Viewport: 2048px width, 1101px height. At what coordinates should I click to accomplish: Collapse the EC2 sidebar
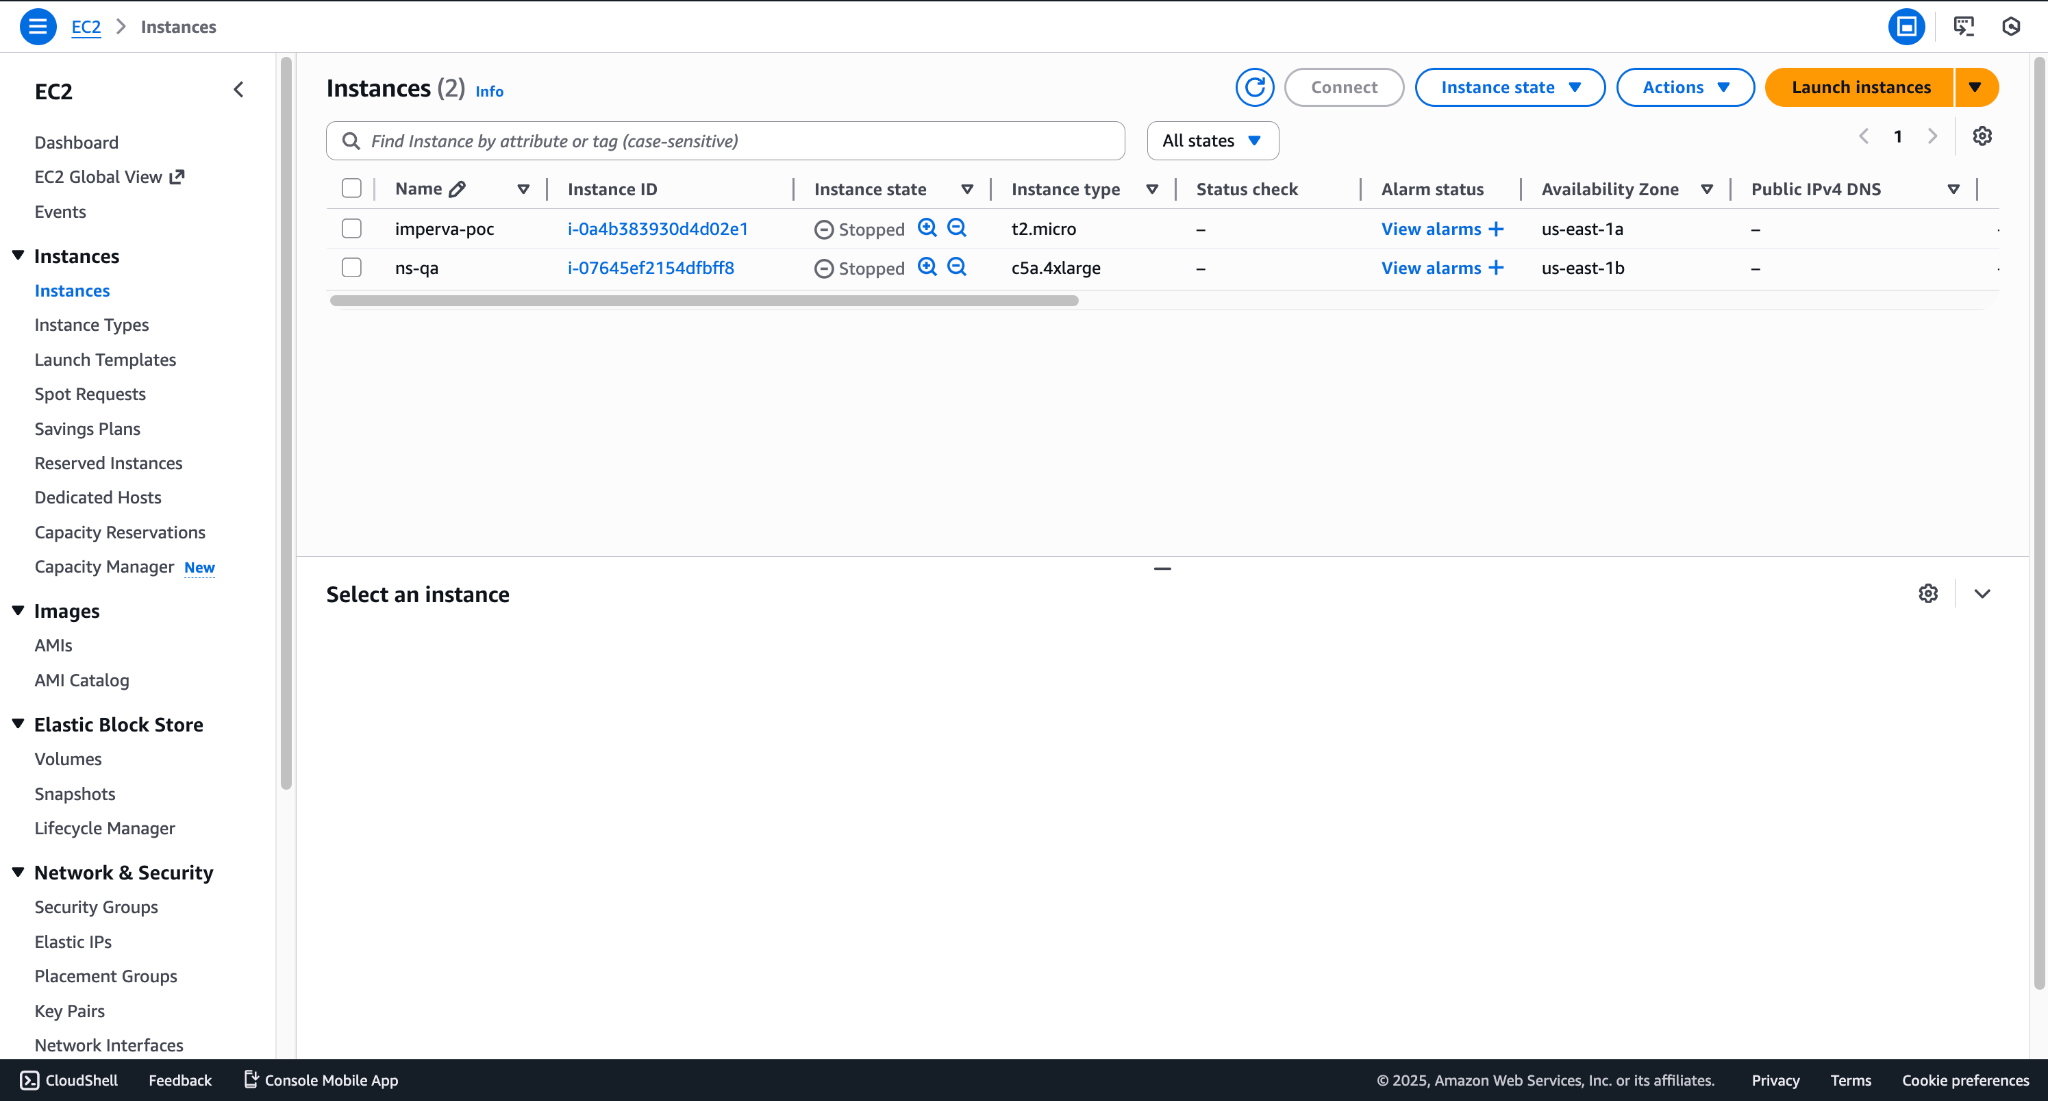(238, 90)
